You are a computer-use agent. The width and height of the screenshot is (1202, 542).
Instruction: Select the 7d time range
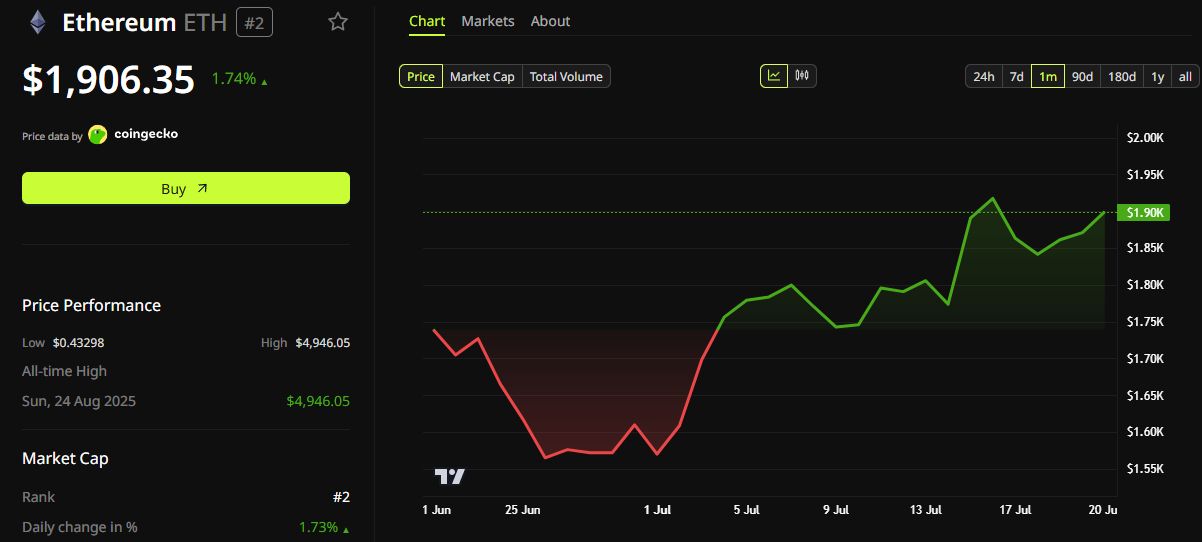(1016, 76)
